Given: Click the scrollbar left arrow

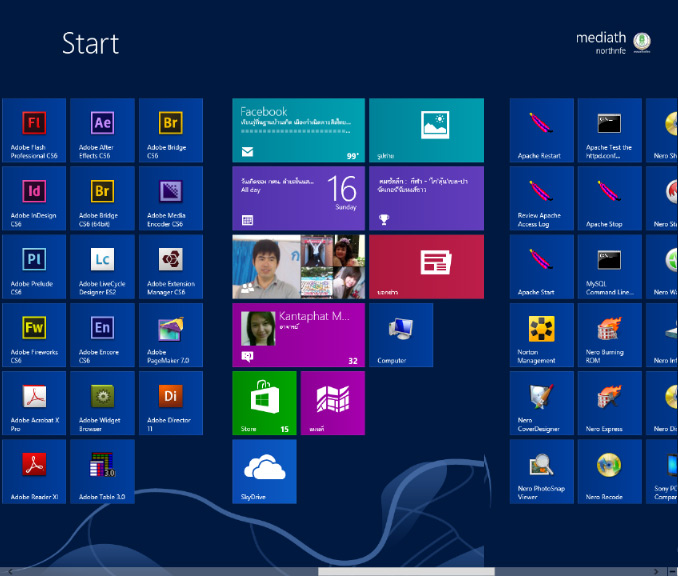Looking at the screenshot, I should [10, 572].
